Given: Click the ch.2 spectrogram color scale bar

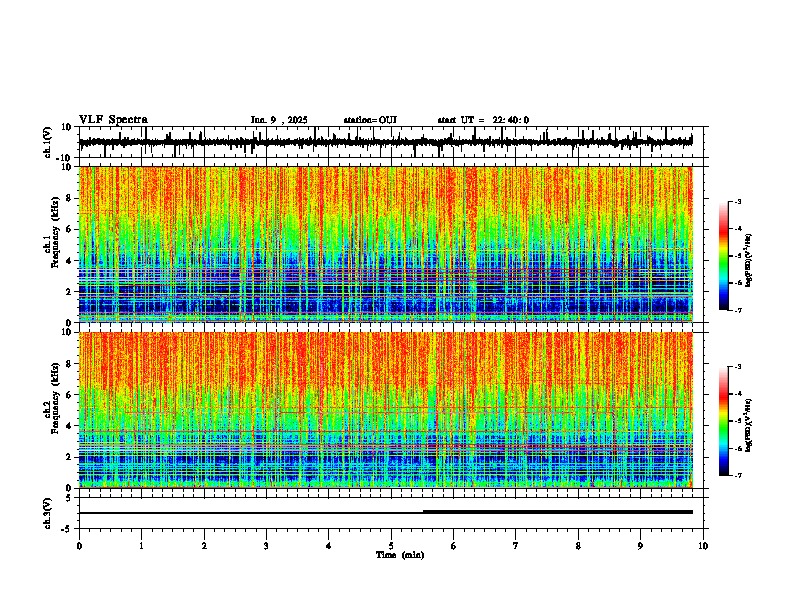Looking at the screenshot, I should point(723,421).
